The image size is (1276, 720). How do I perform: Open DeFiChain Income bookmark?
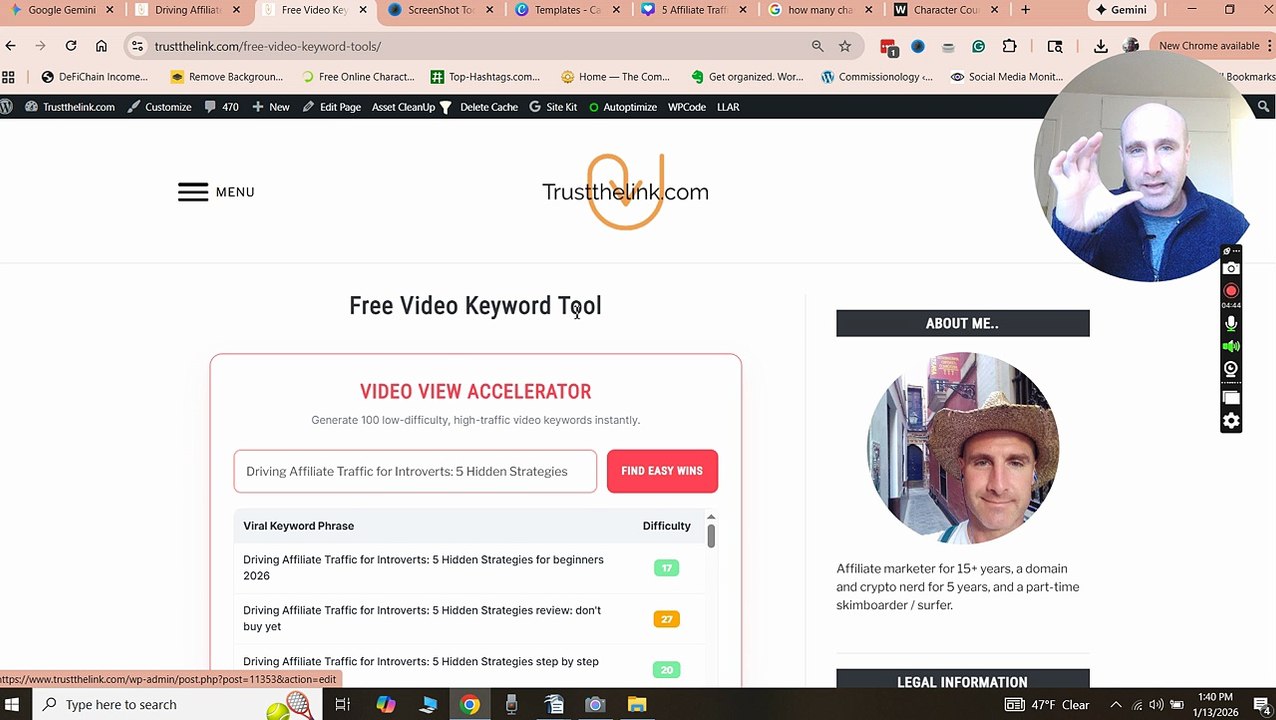point(94,77)
